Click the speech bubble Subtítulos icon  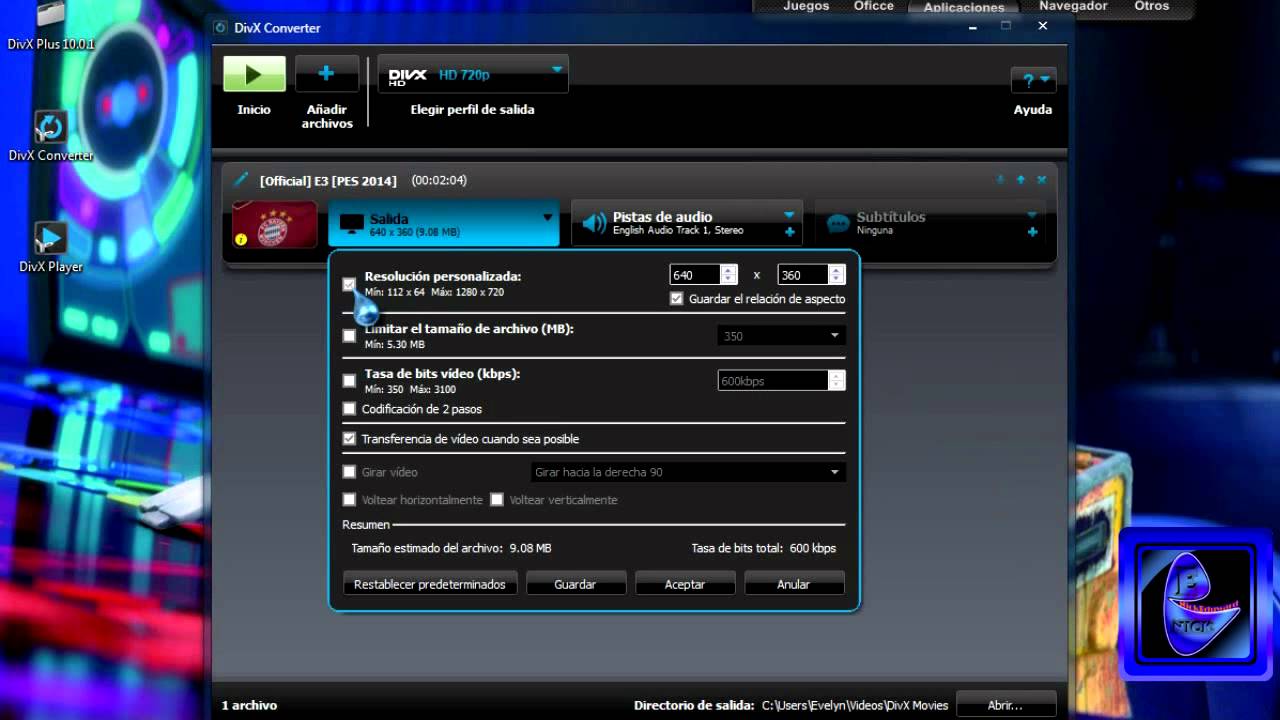pyautogui.click(x=839, y=223)
